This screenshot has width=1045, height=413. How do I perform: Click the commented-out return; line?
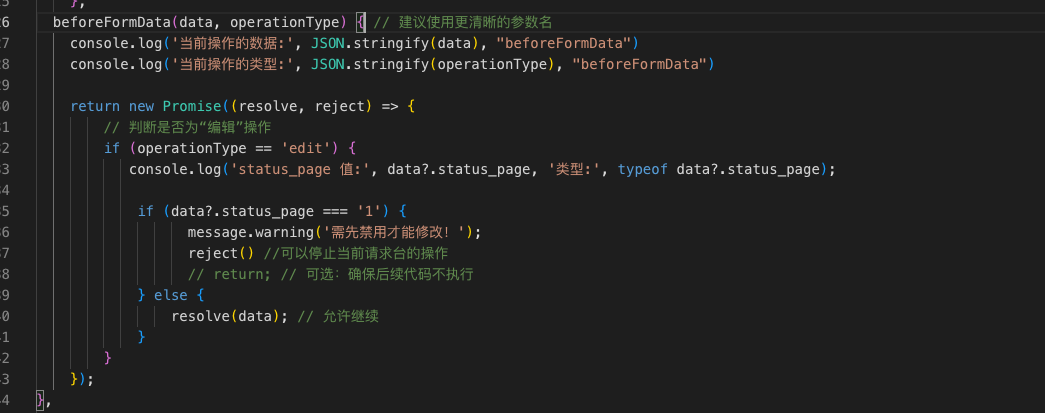click(330, 274)
